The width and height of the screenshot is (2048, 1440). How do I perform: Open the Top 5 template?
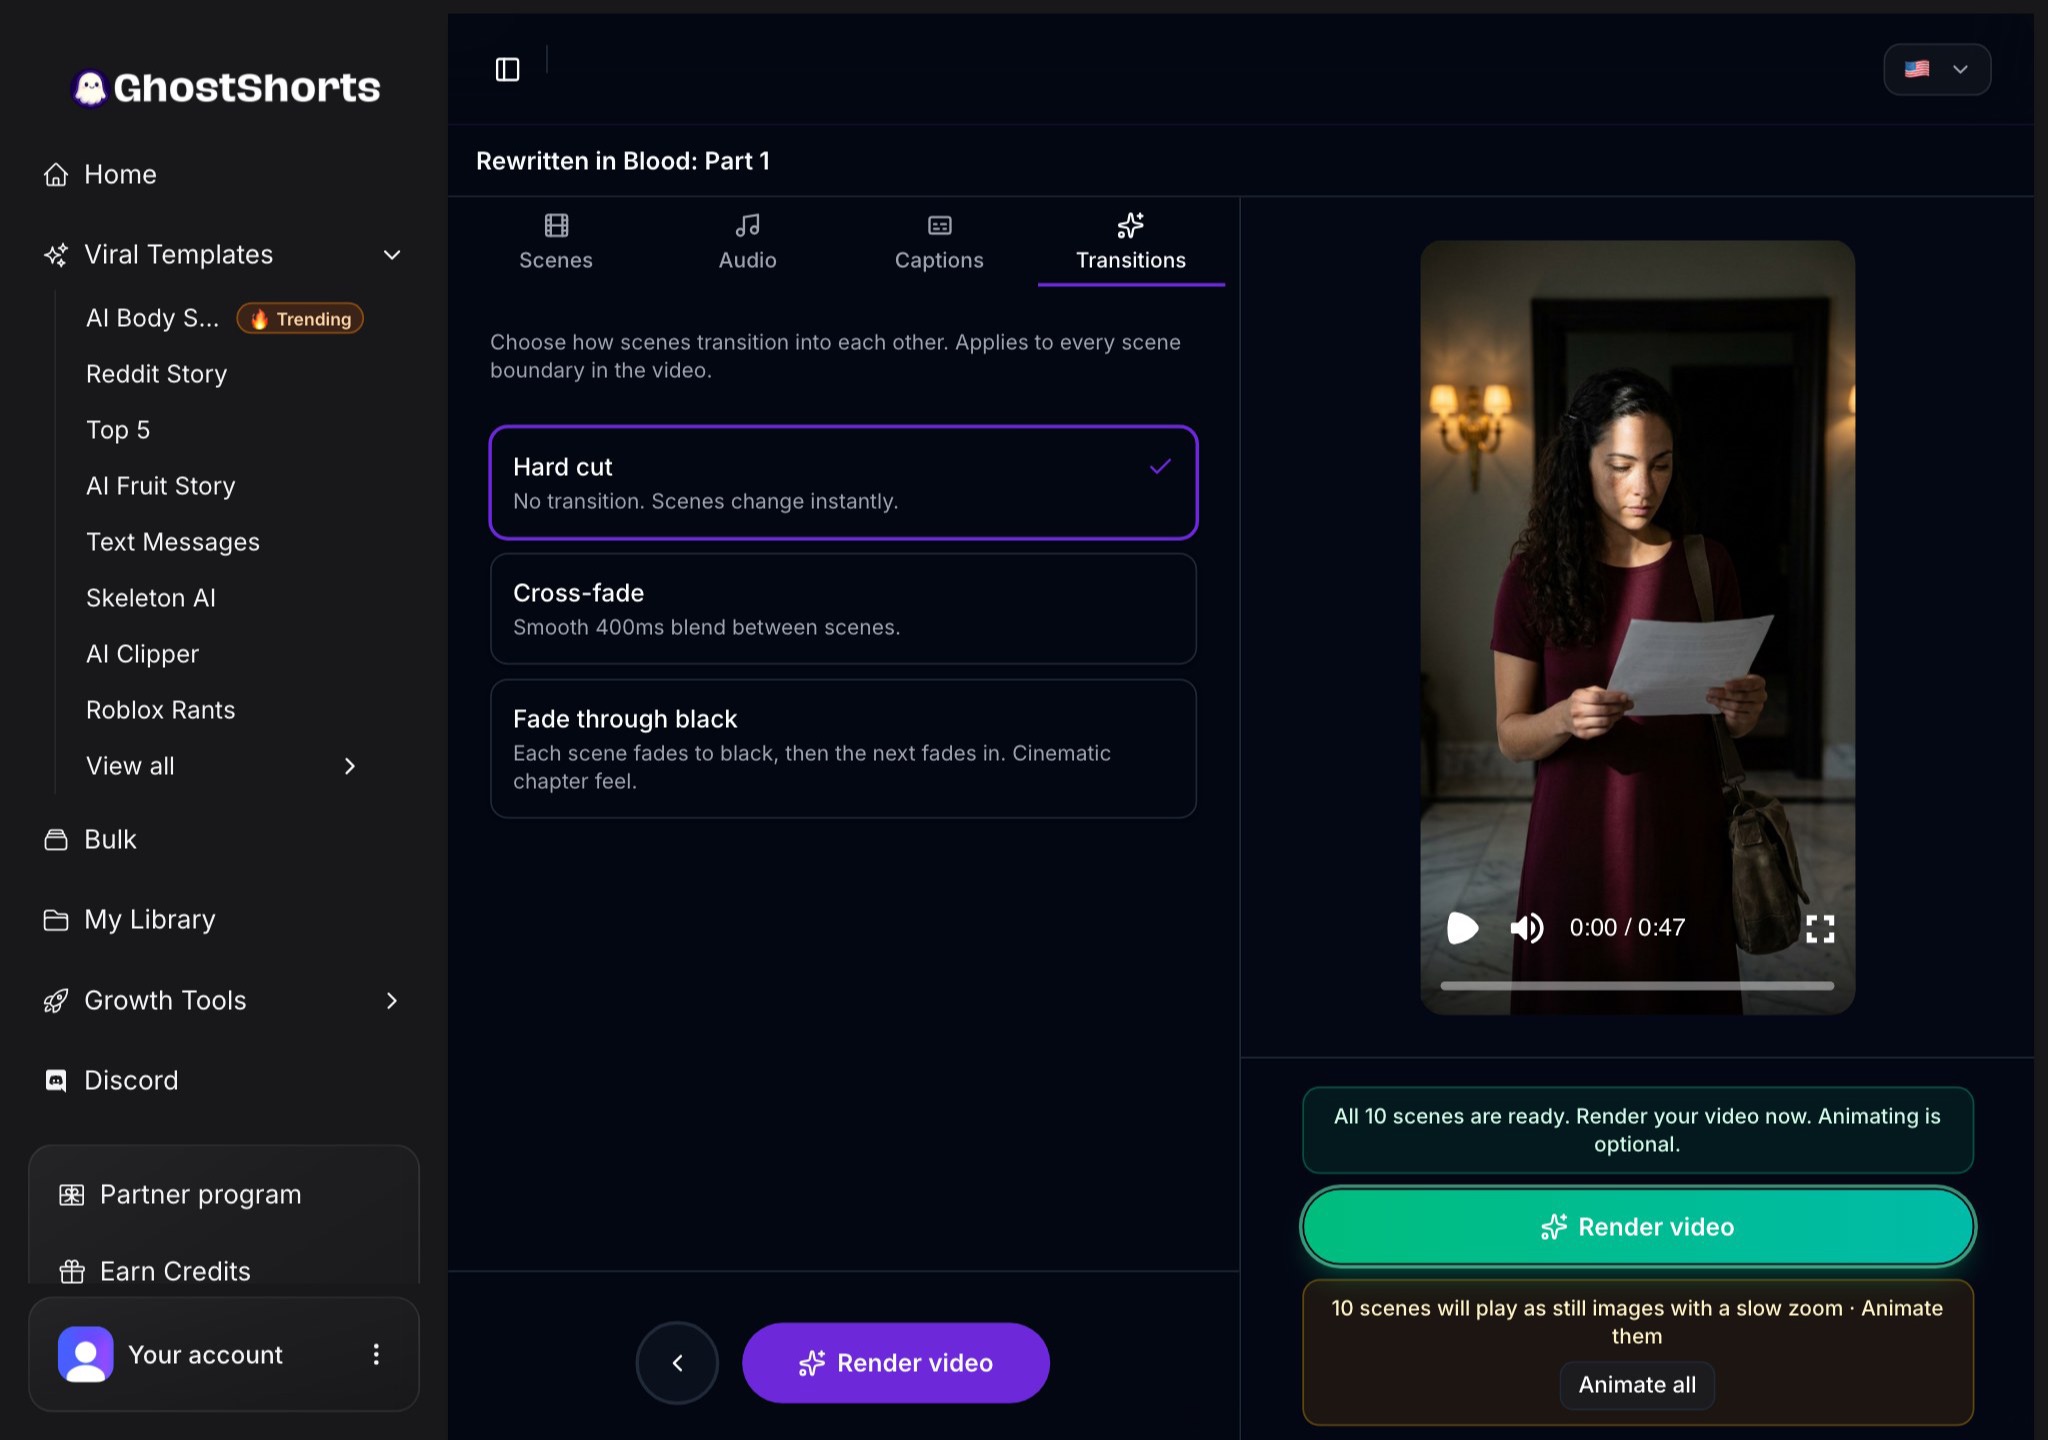pyautogui.click(x=118, y=430)
